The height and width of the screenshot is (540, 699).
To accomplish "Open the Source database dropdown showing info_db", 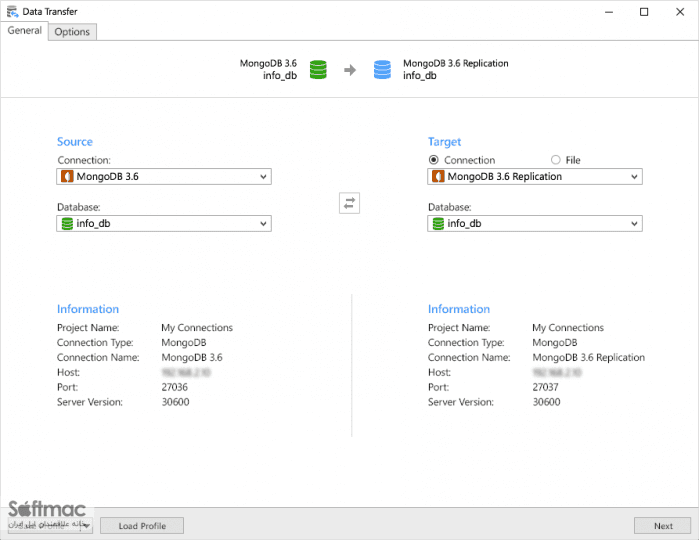I will click(x=164, y=223).
